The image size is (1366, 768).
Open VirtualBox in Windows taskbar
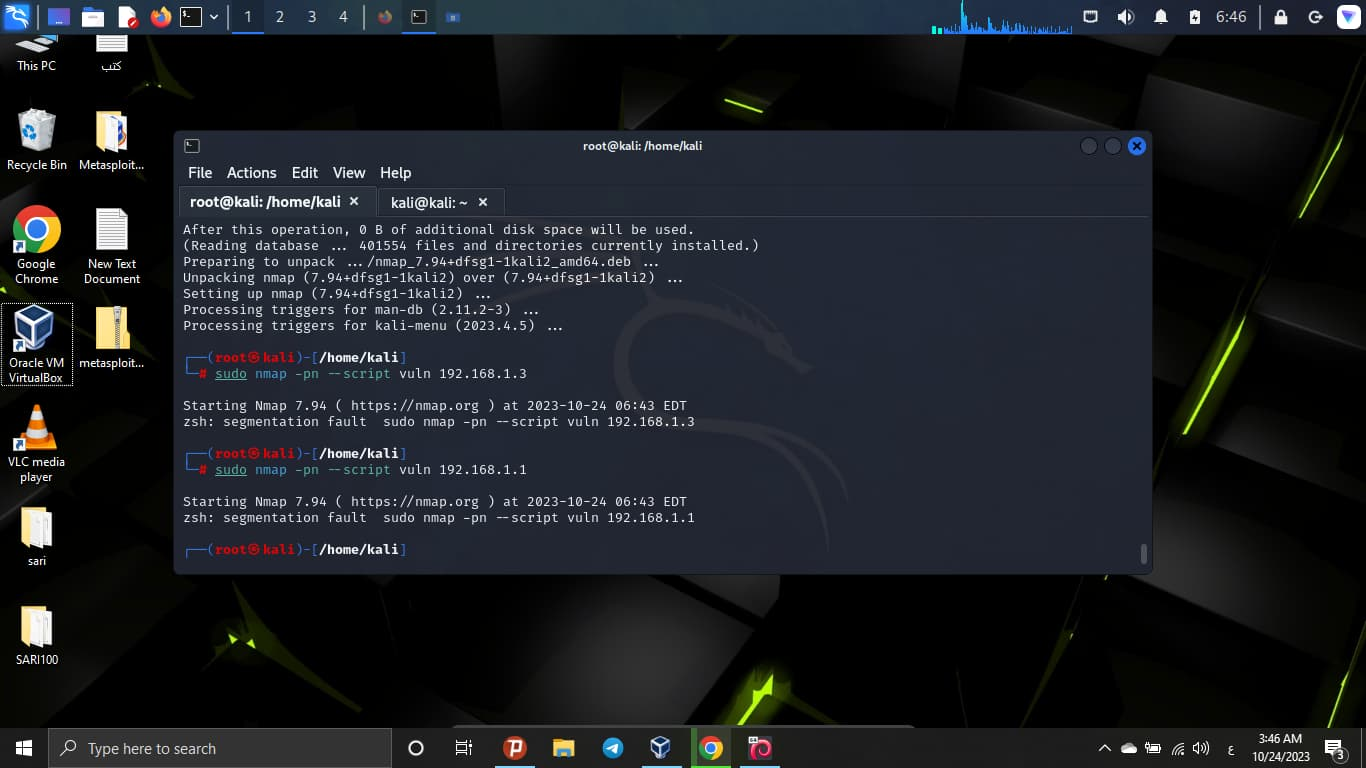pos(661,748)
